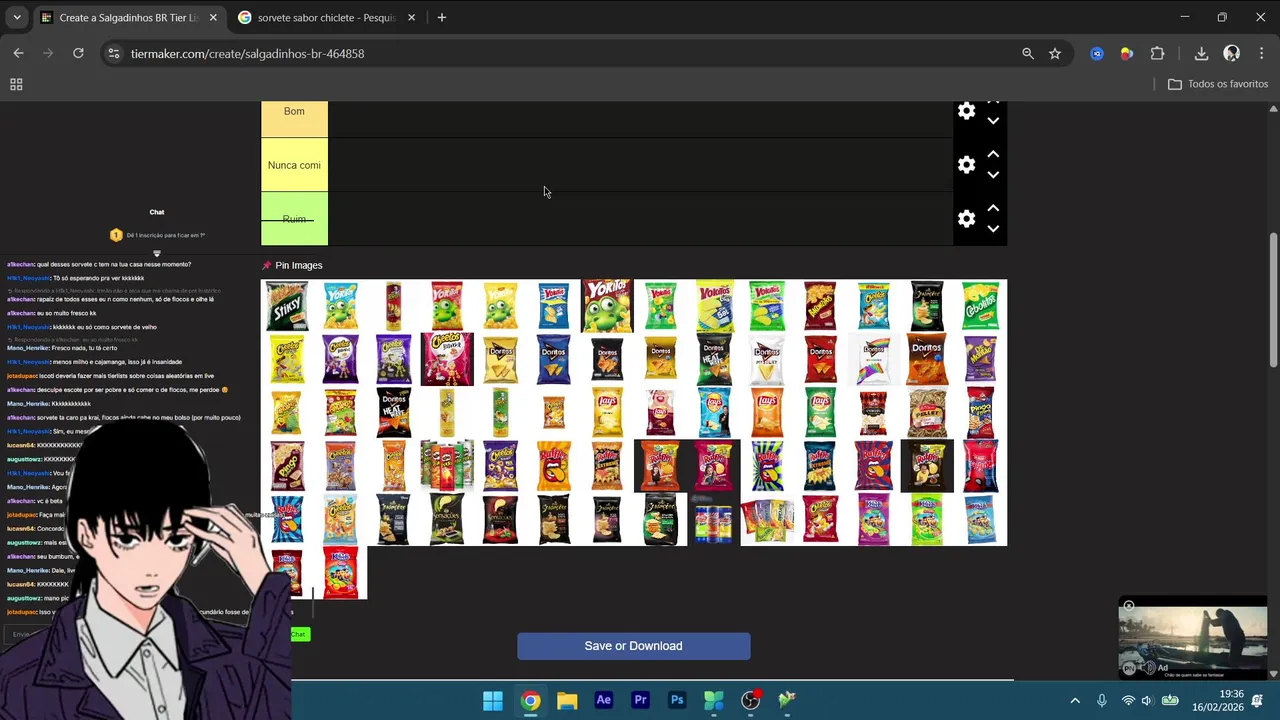Reload the tiermaker page

click(78, 53)
